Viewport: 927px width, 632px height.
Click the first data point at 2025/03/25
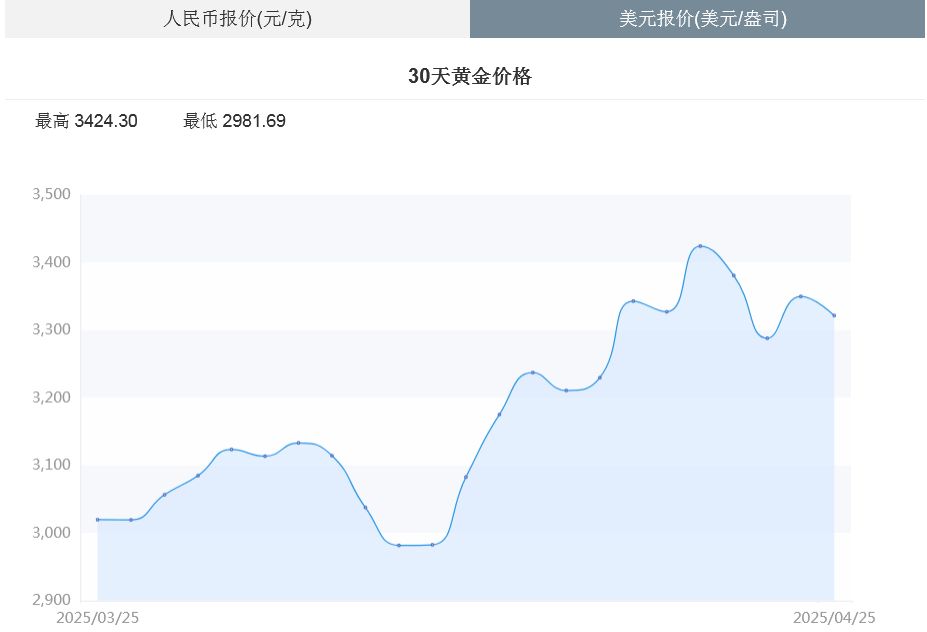[x=98, y=520]
